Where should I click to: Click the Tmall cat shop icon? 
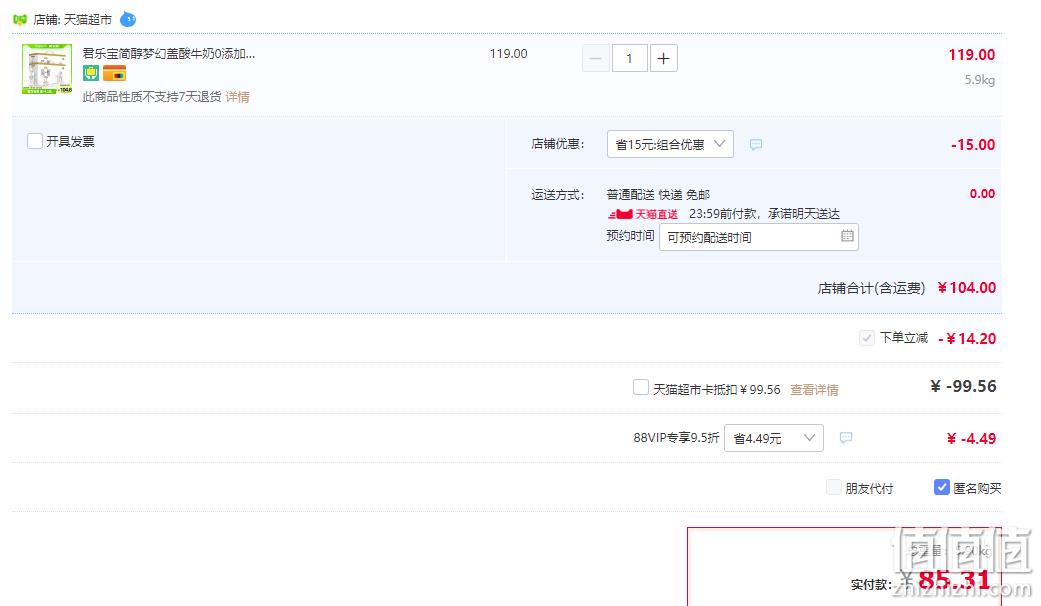[20, 19]
